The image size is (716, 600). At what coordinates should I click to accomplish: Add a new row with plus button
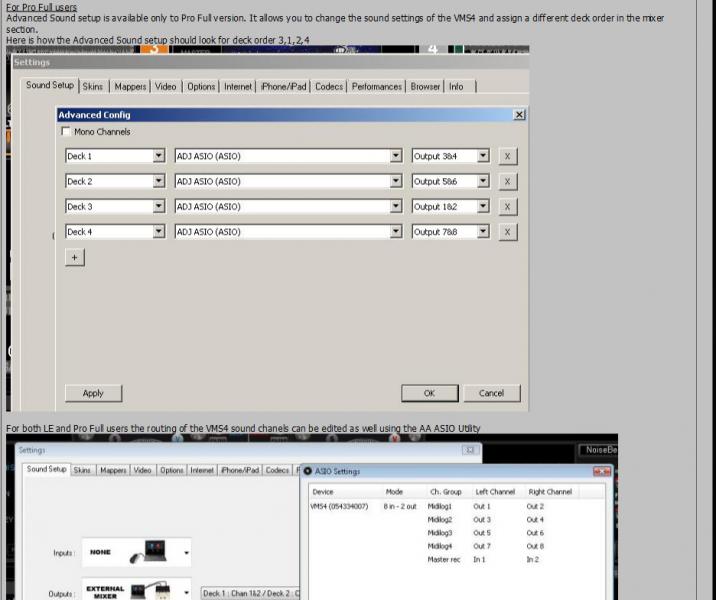(74, 257)
